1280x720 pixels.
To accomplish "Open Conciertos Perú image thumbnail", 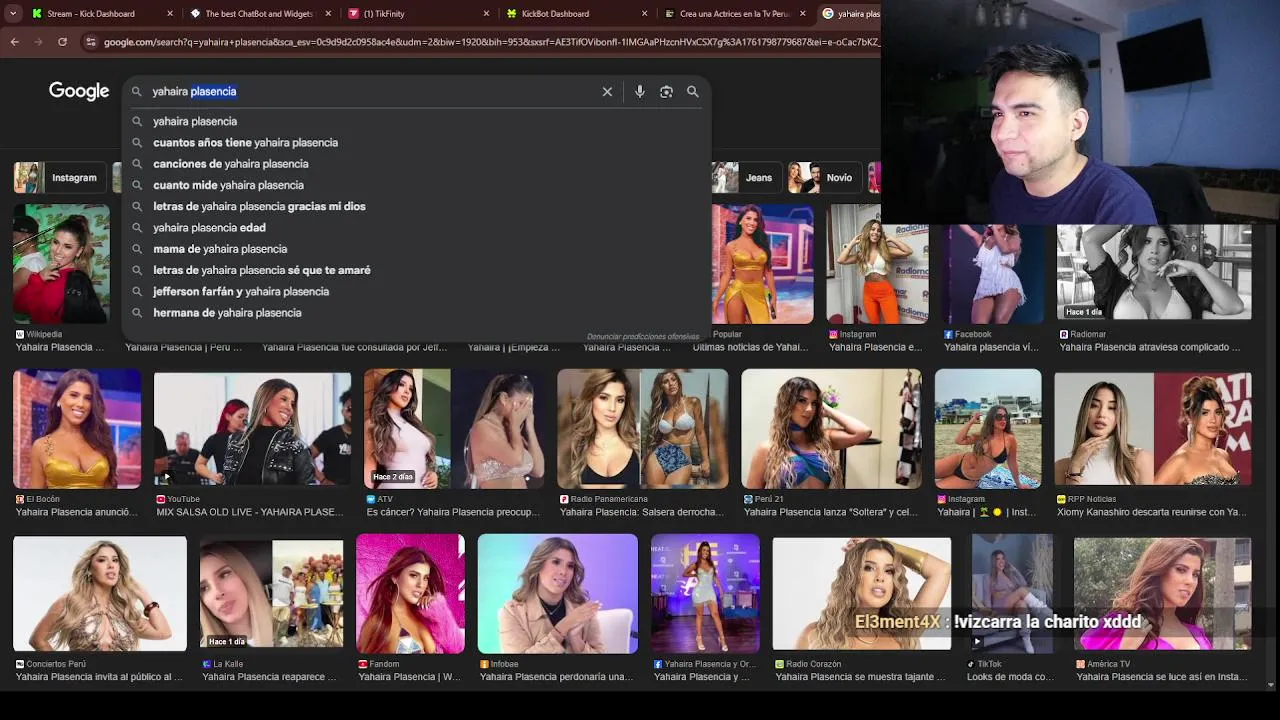I will 100,594.
